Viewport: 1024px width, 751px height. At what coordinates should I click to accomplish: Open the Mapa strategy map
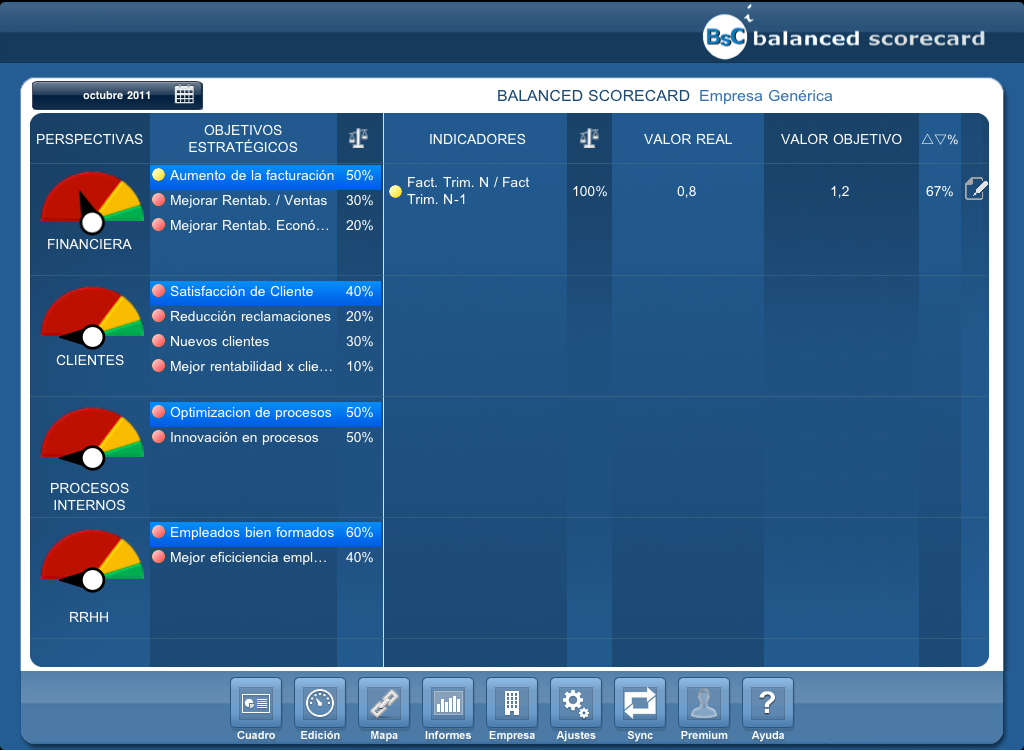[x=384, y=704]
